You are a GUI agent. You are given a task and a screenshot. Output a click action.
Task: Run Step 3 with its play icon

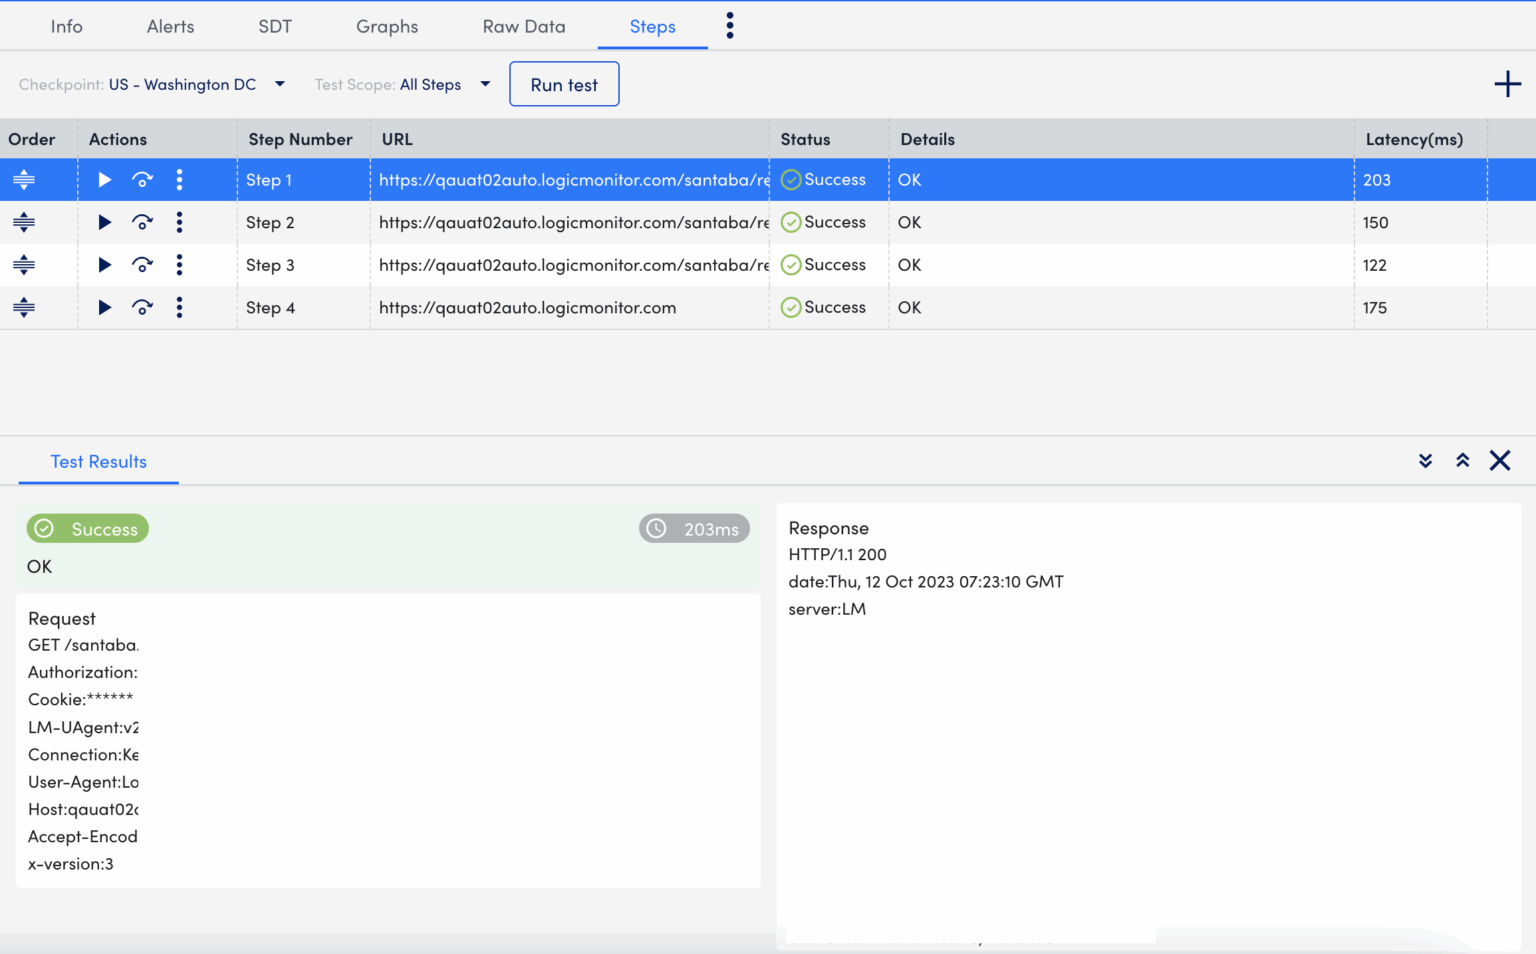tap(104, 265)
